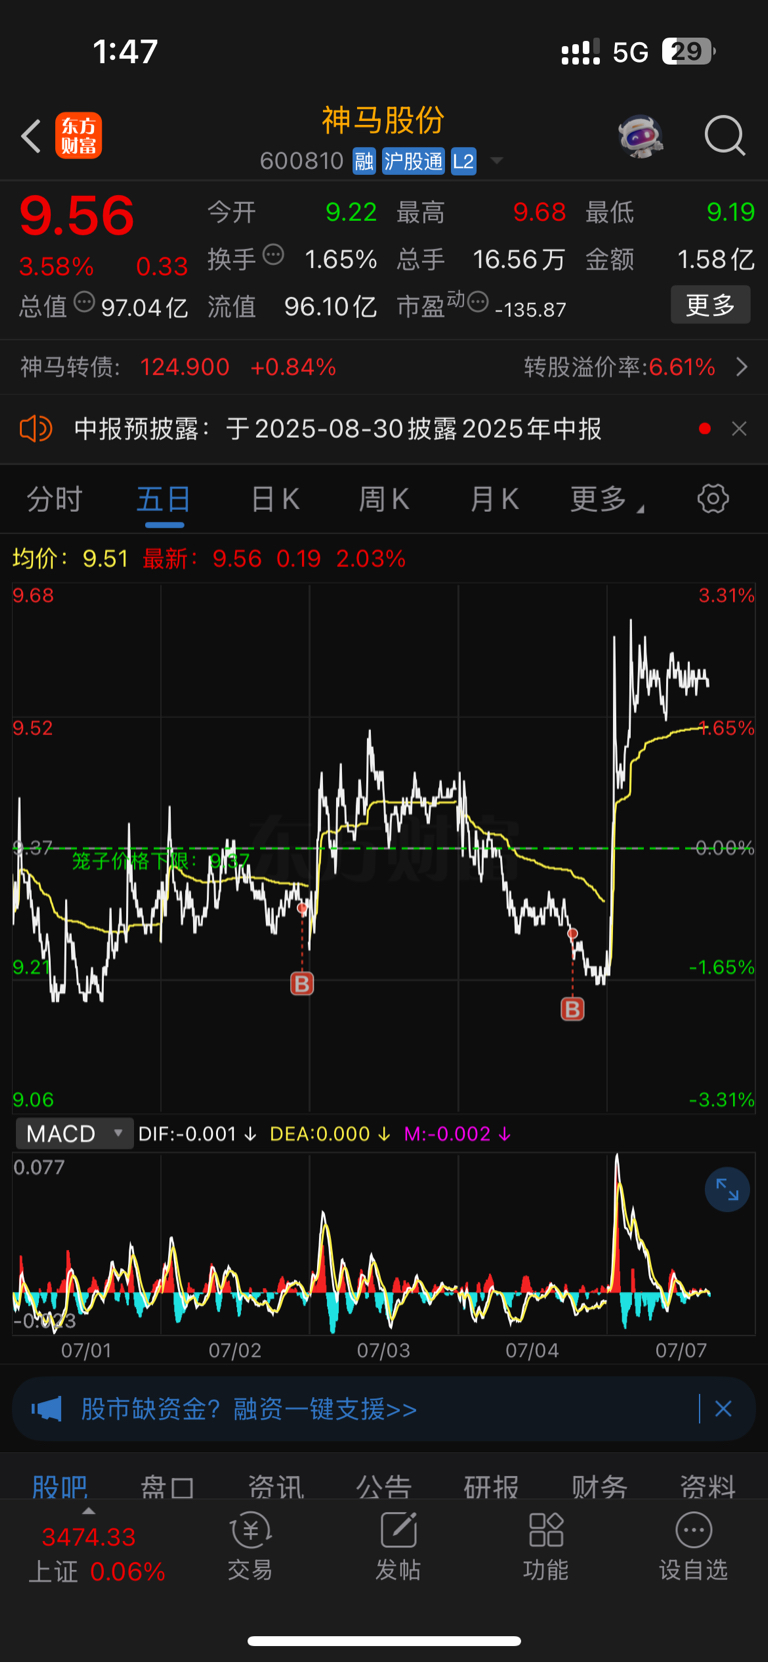
Task: Switch to 日K chart tab
Action: pos(275,499)
